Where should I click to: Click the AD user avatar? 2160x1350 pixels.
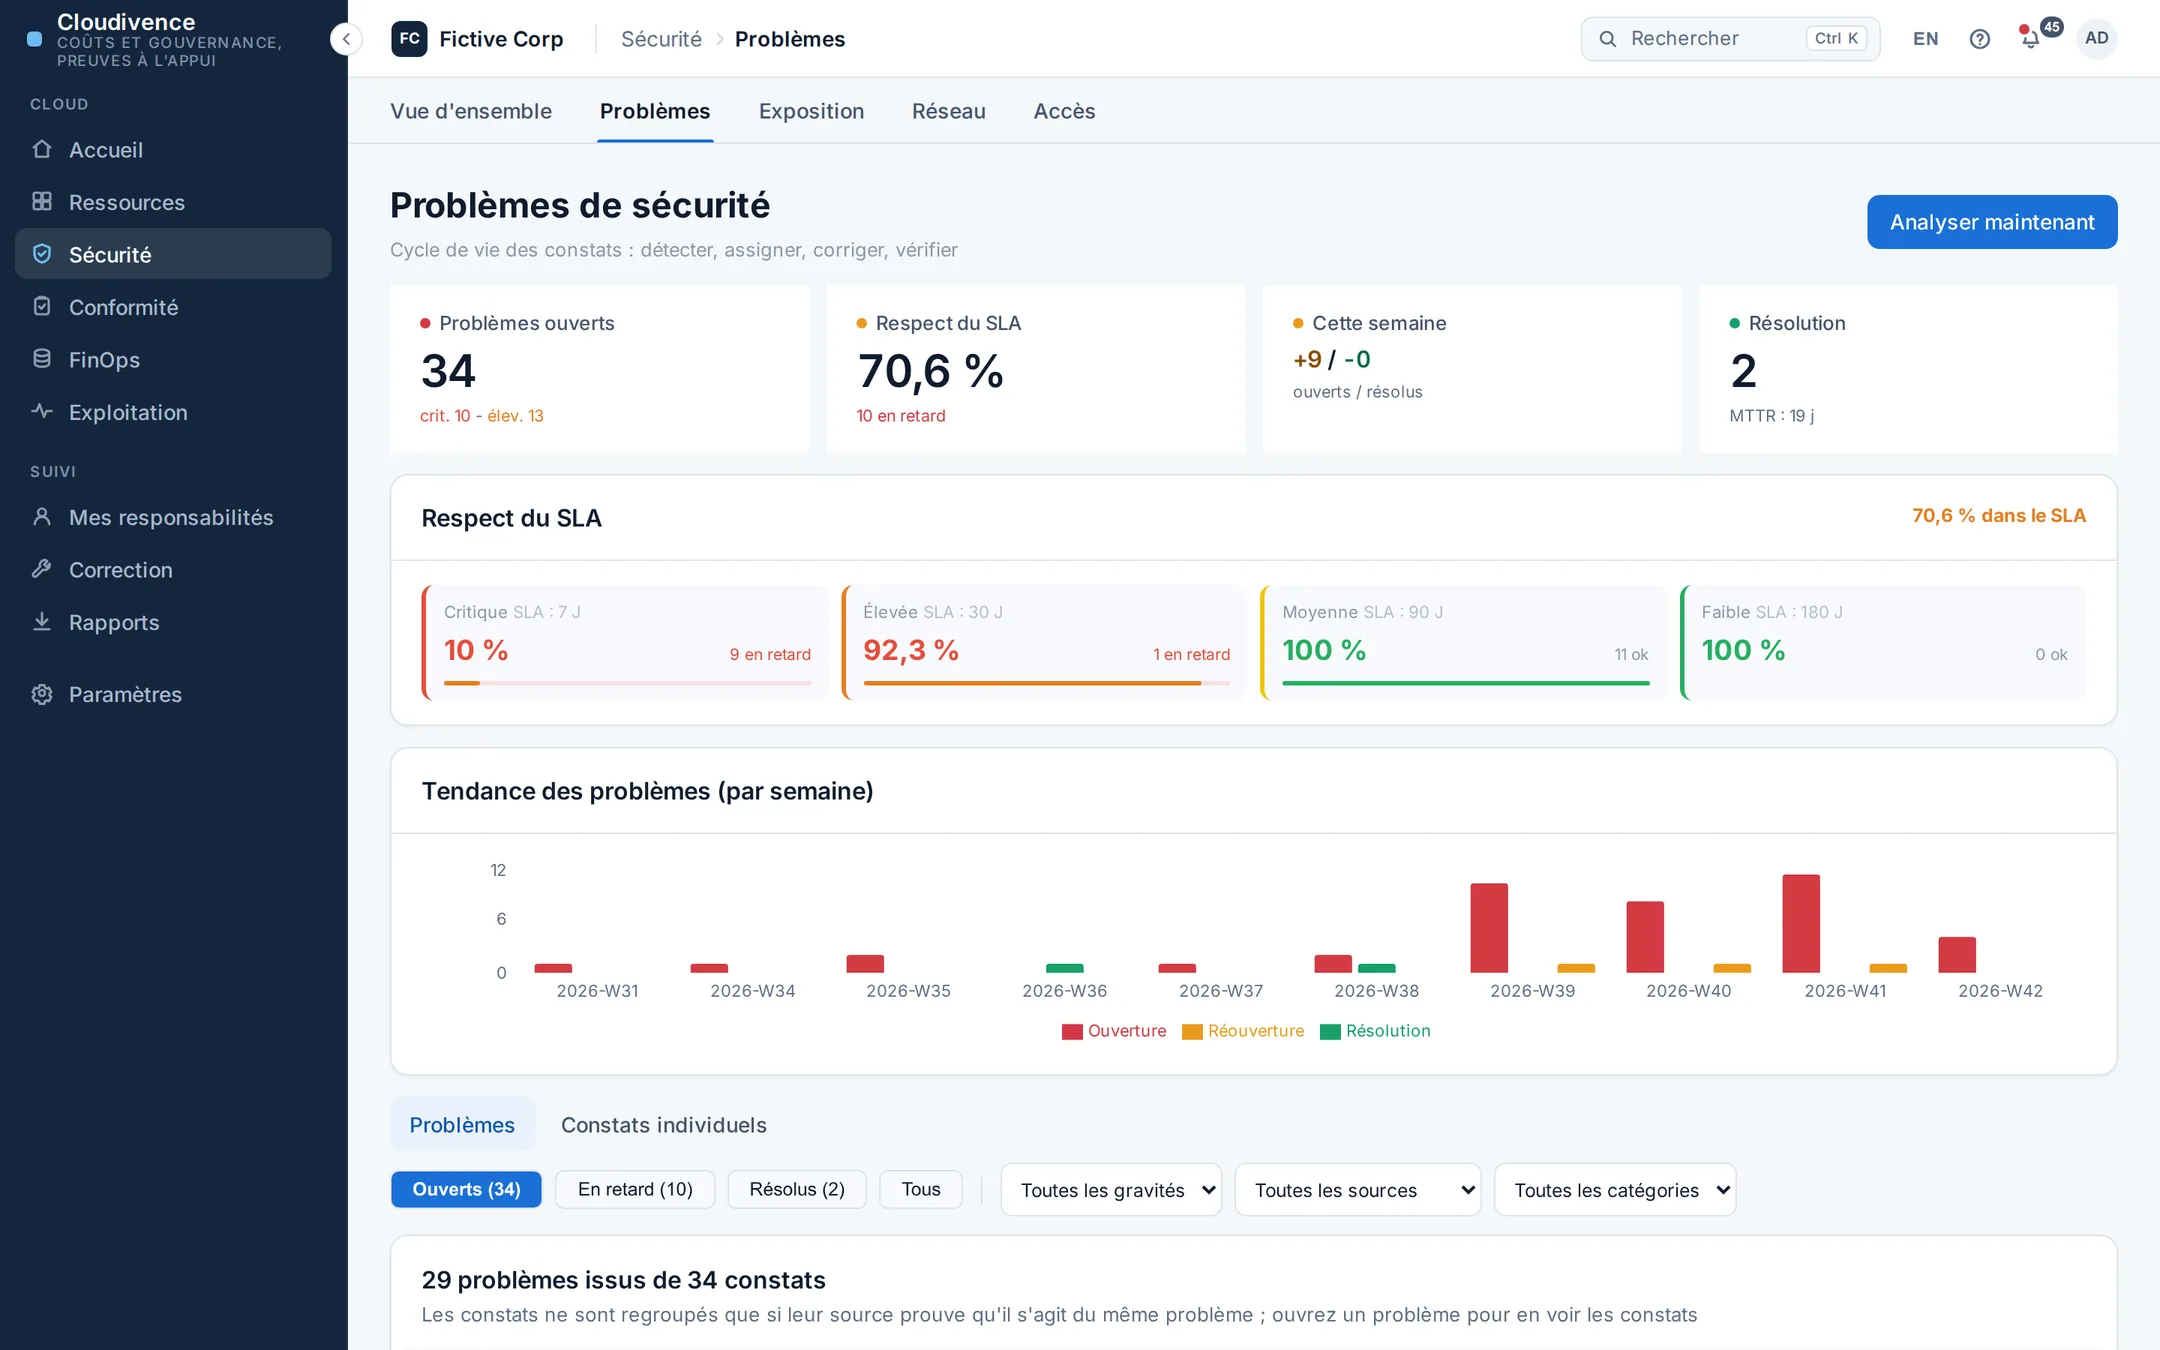[x=2096, y=38]
